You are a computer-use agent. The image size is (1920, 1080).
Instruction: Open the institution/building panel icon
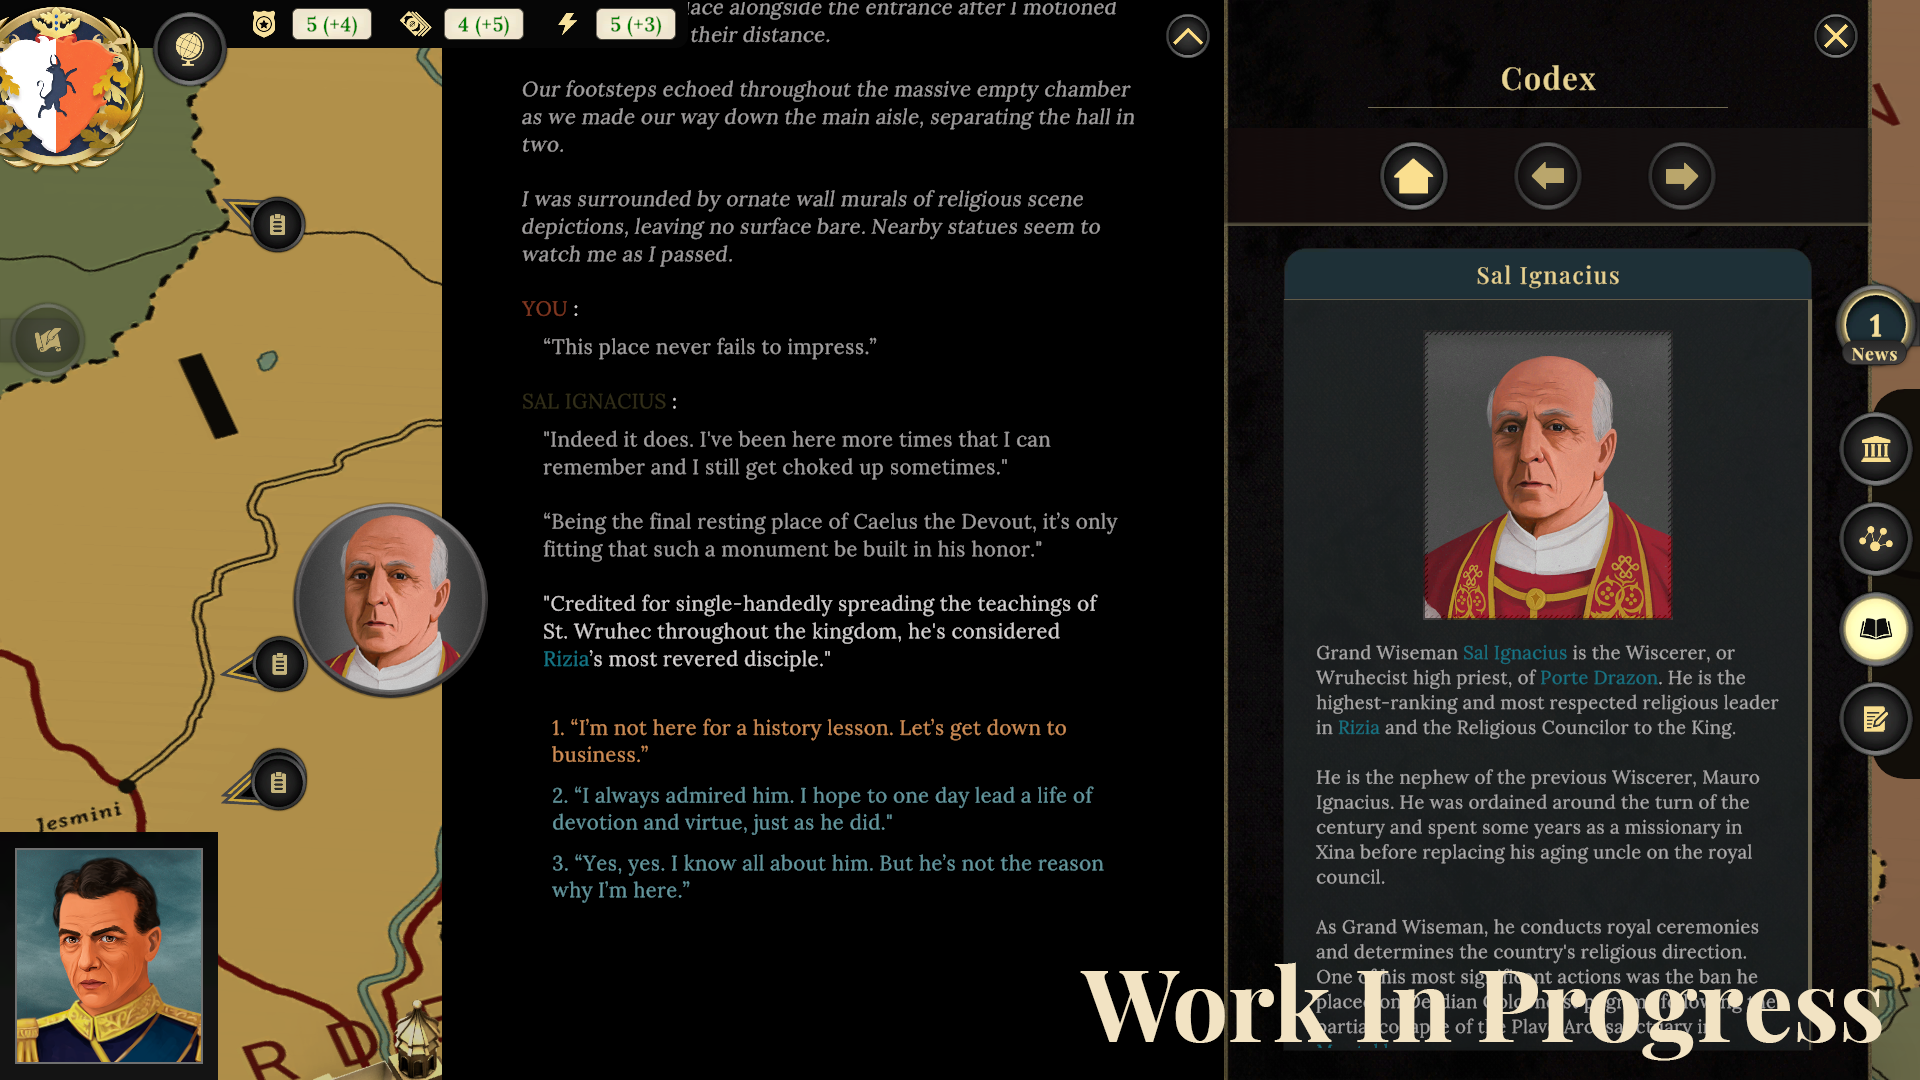click(x=1876, y=448)
